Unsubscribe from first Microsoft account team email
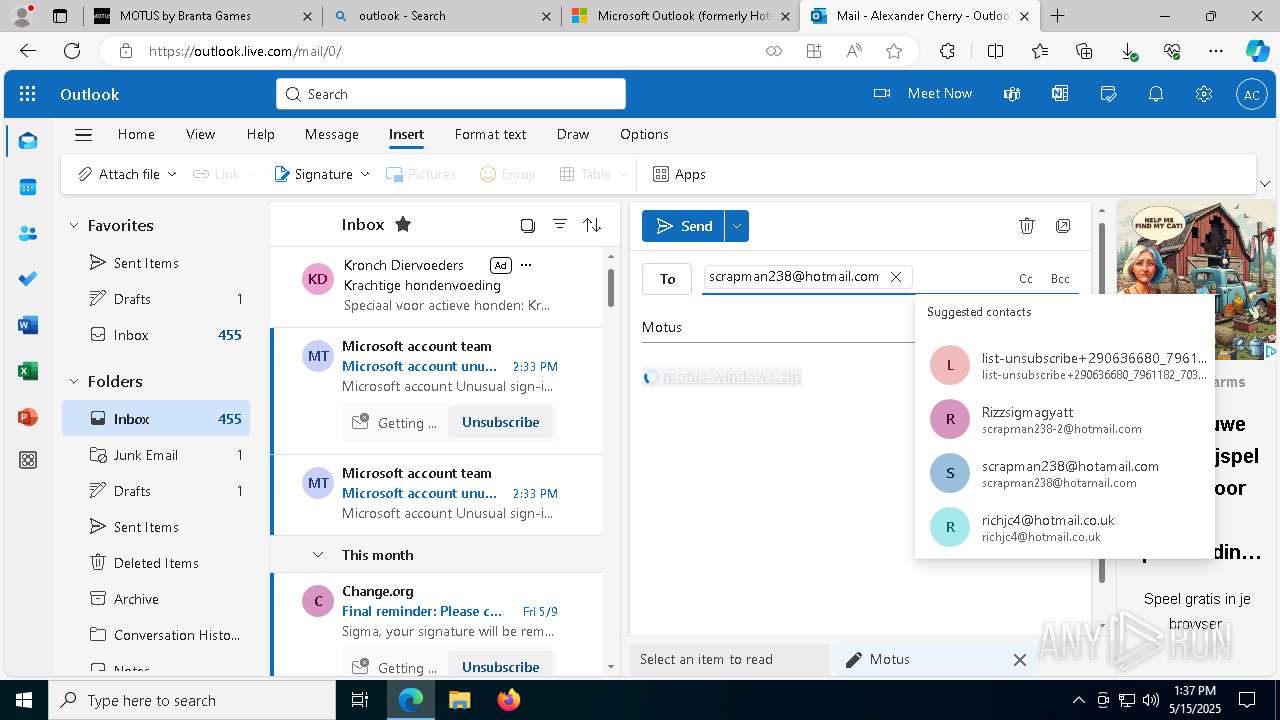The width and height of the screenshot is (1280, 720). pos(500,422)
